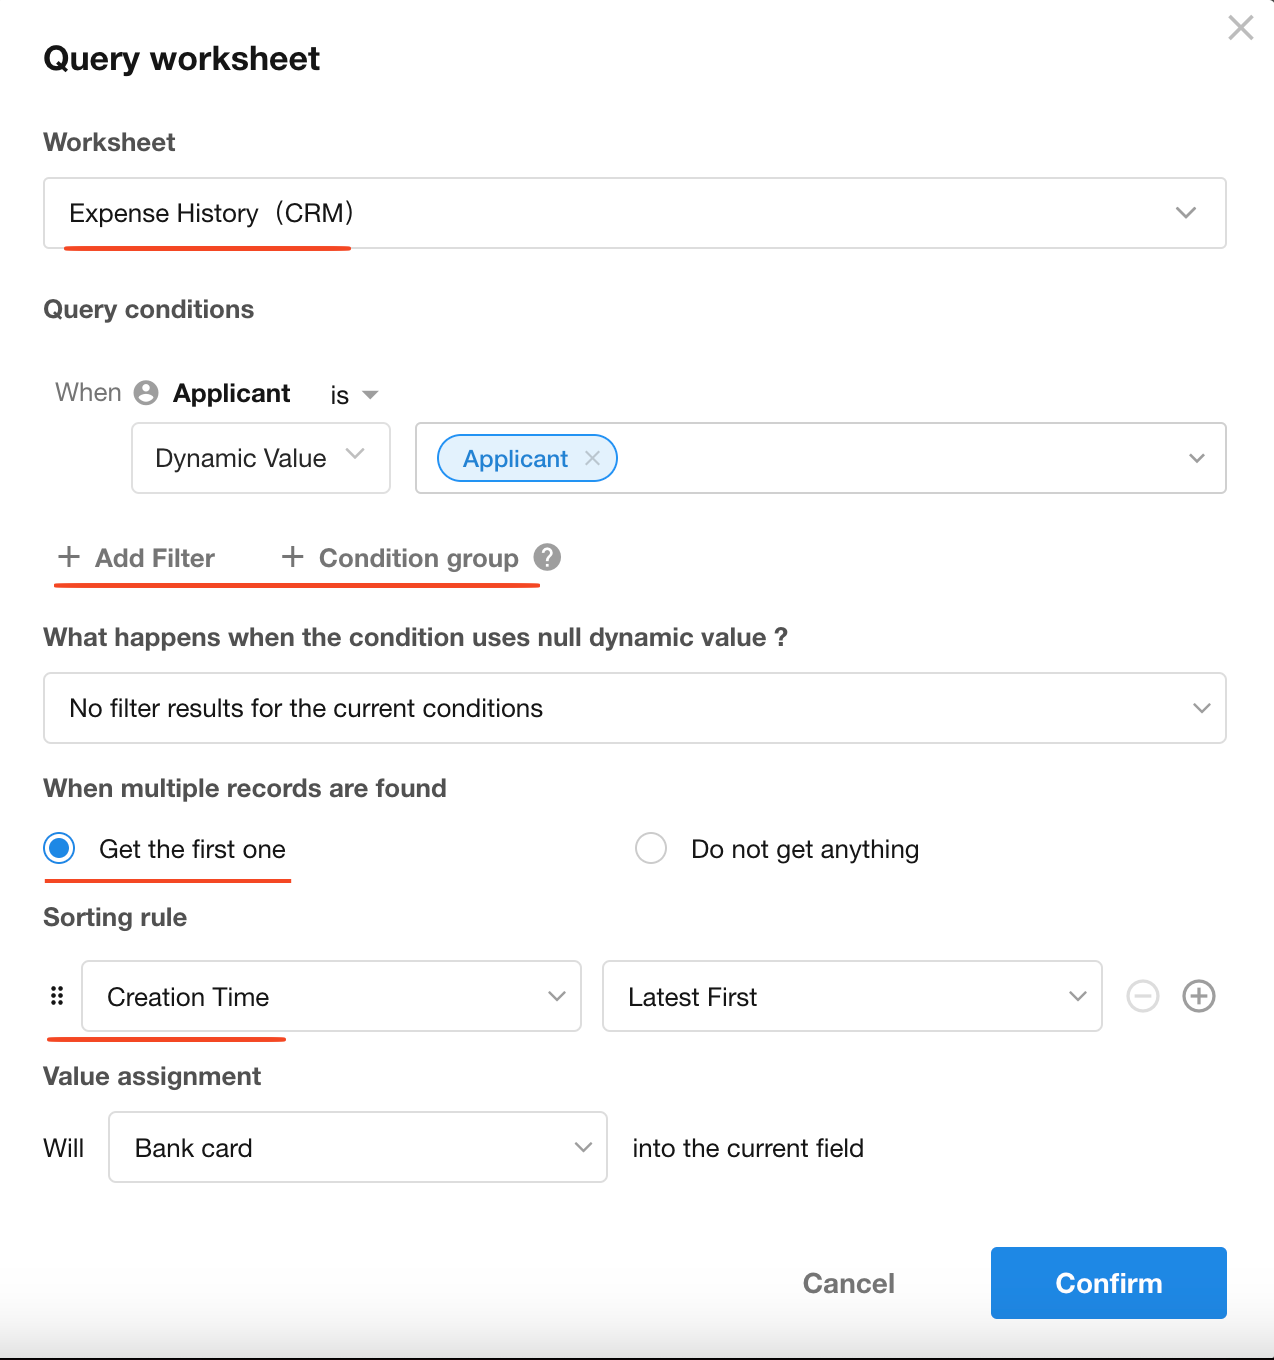This screenshot has width=1274, height=1360.
Task: Open the null dynamic value handling dropdown
Action: click(634, 708)
